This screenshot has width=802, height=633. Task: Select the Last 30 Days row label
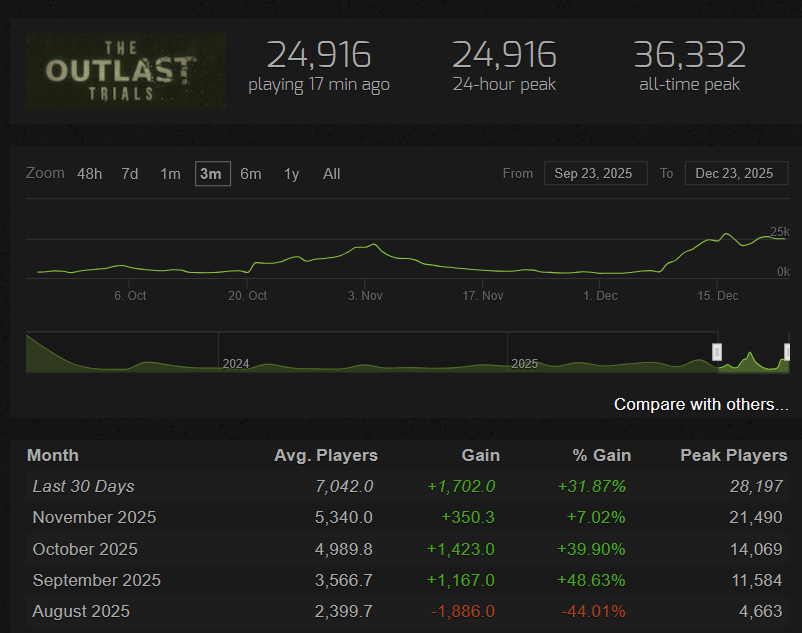83,486
